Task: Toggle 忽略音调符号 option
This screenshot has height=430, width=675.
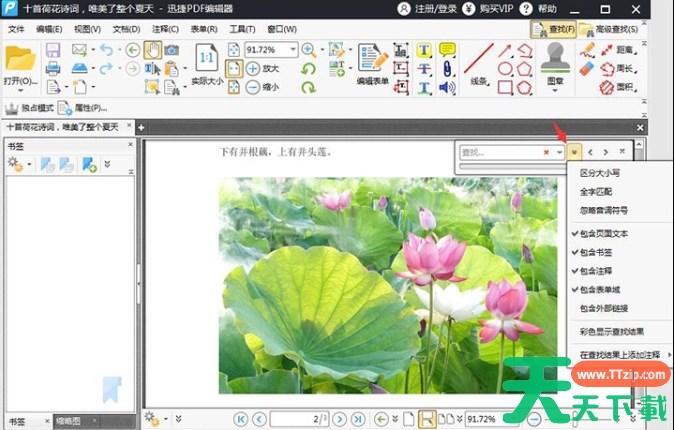Action: pyautogui.click(x=604, y=210)
